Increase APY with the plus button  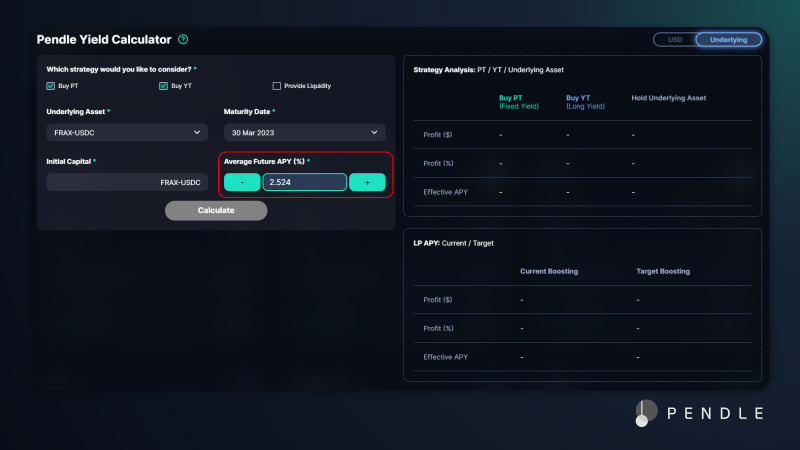367,182
